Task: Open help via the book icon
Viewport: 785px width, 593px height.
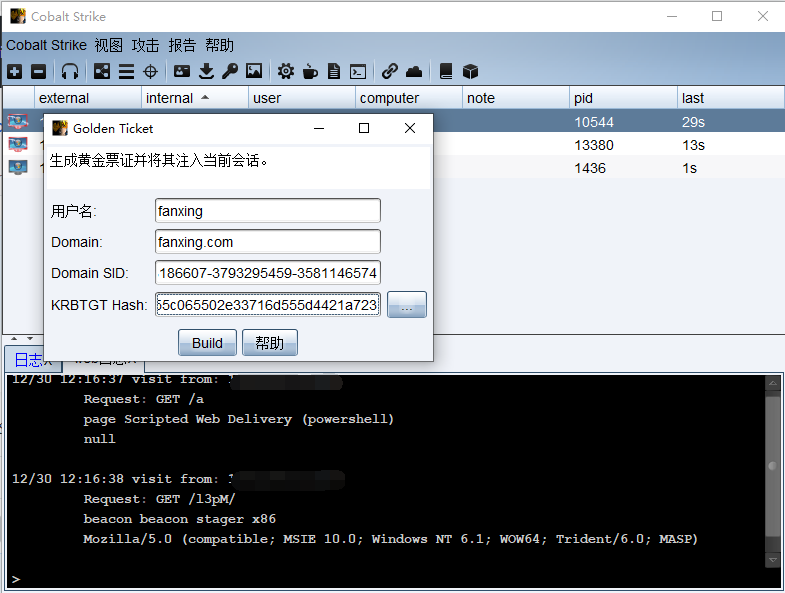Action: 446,72
